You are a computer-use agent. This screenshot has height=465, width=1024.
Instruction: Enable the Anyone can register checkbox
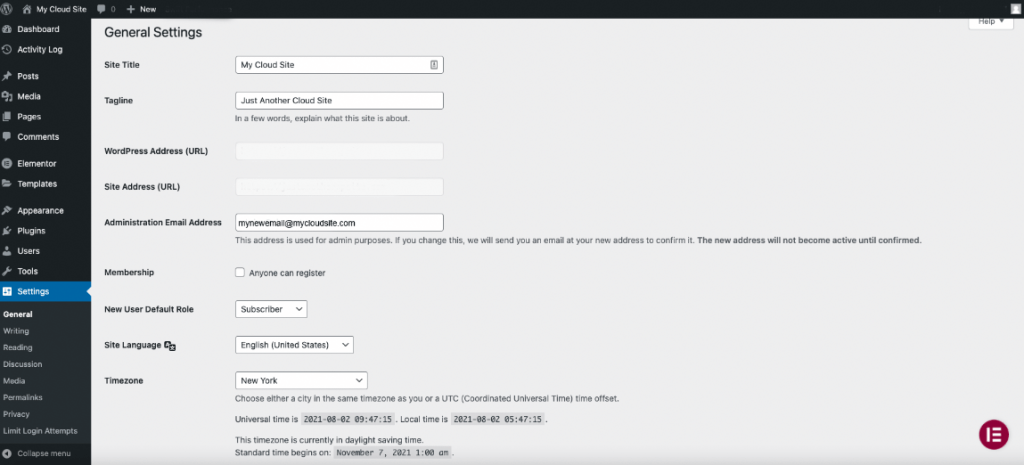[x=240, y=272]
